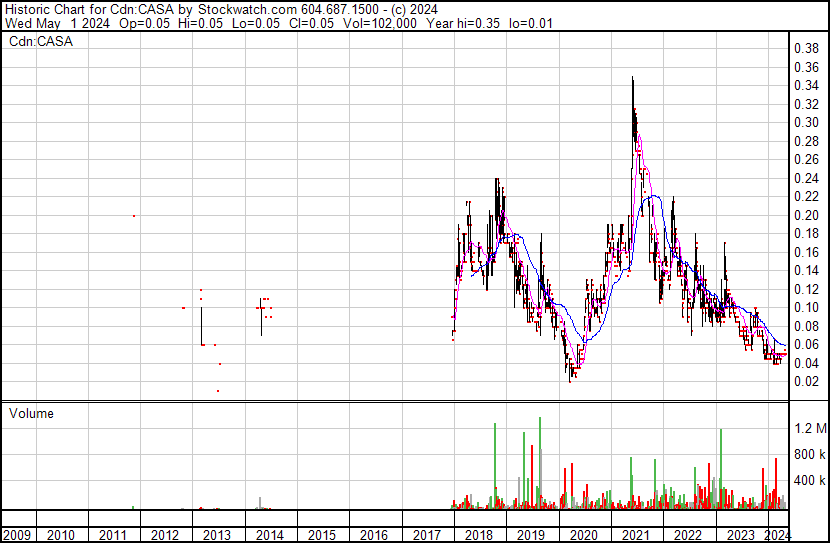Click the 2022 year label

(687, 535)
